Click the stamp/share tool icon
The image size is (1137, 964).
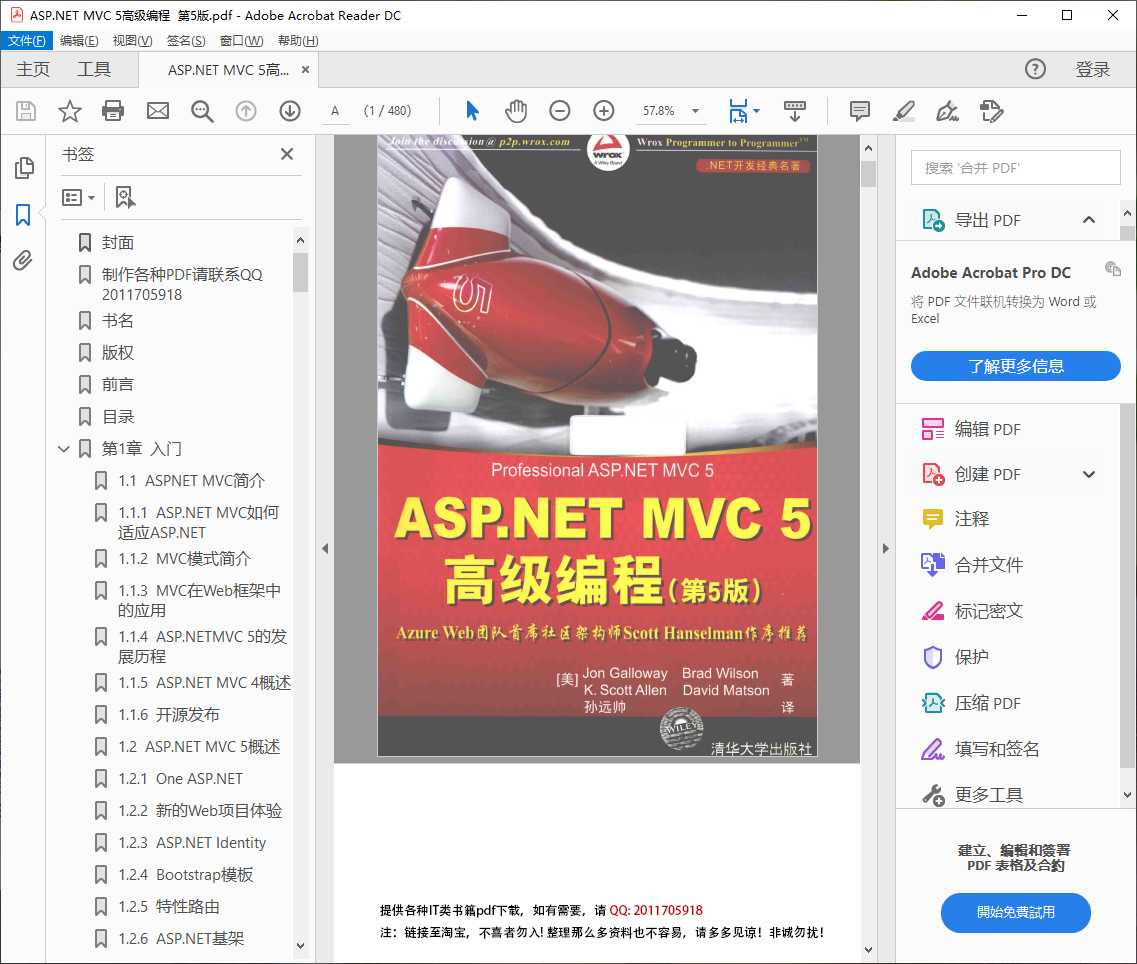991,111
